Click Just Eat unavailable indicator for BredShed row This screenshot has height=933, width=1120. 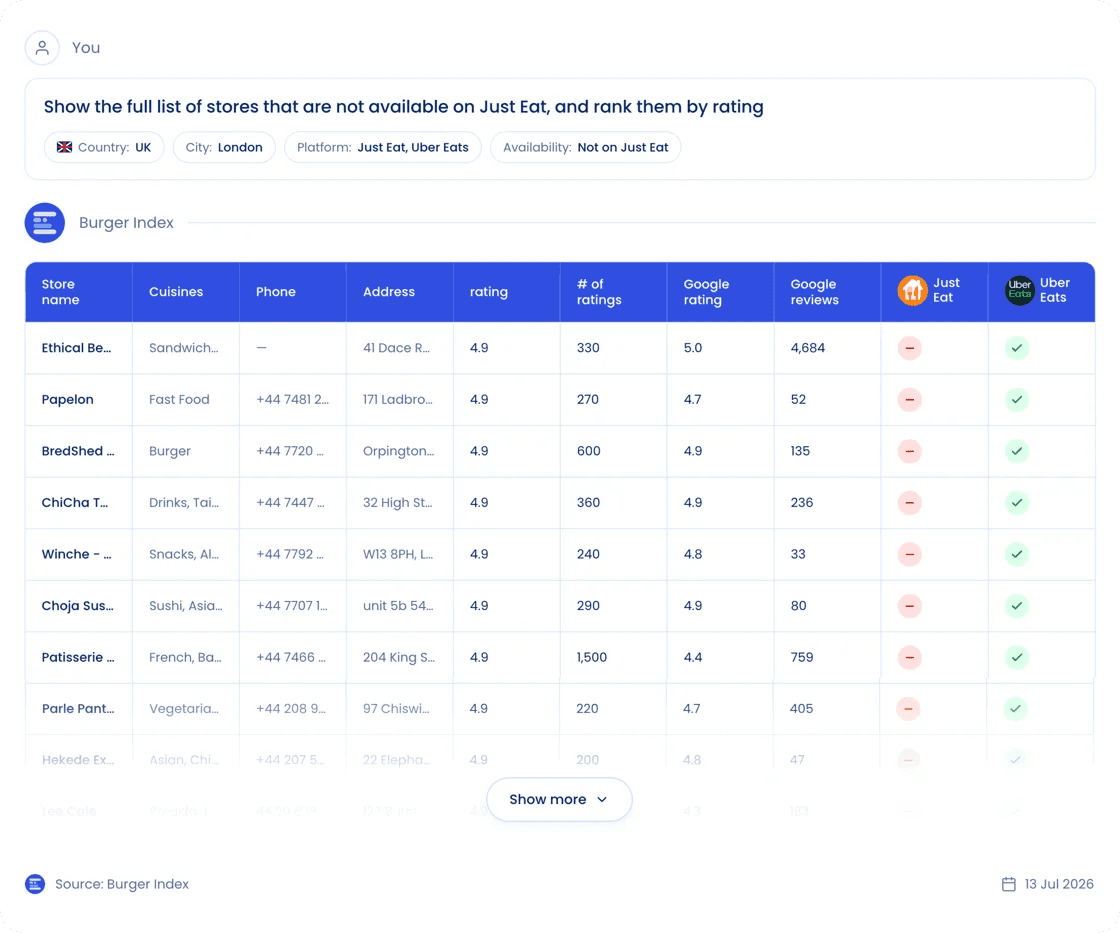tap(909, 451)
